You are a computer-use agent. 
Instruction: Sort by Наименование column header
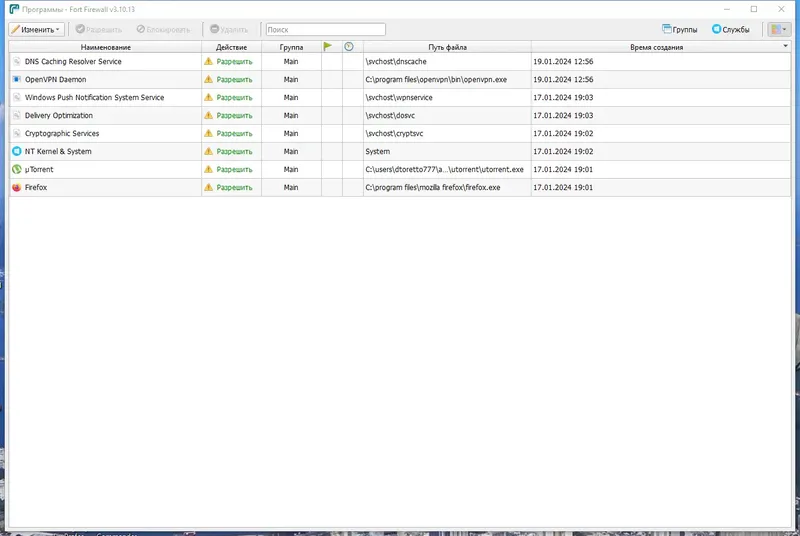click(x=106, y=47)
